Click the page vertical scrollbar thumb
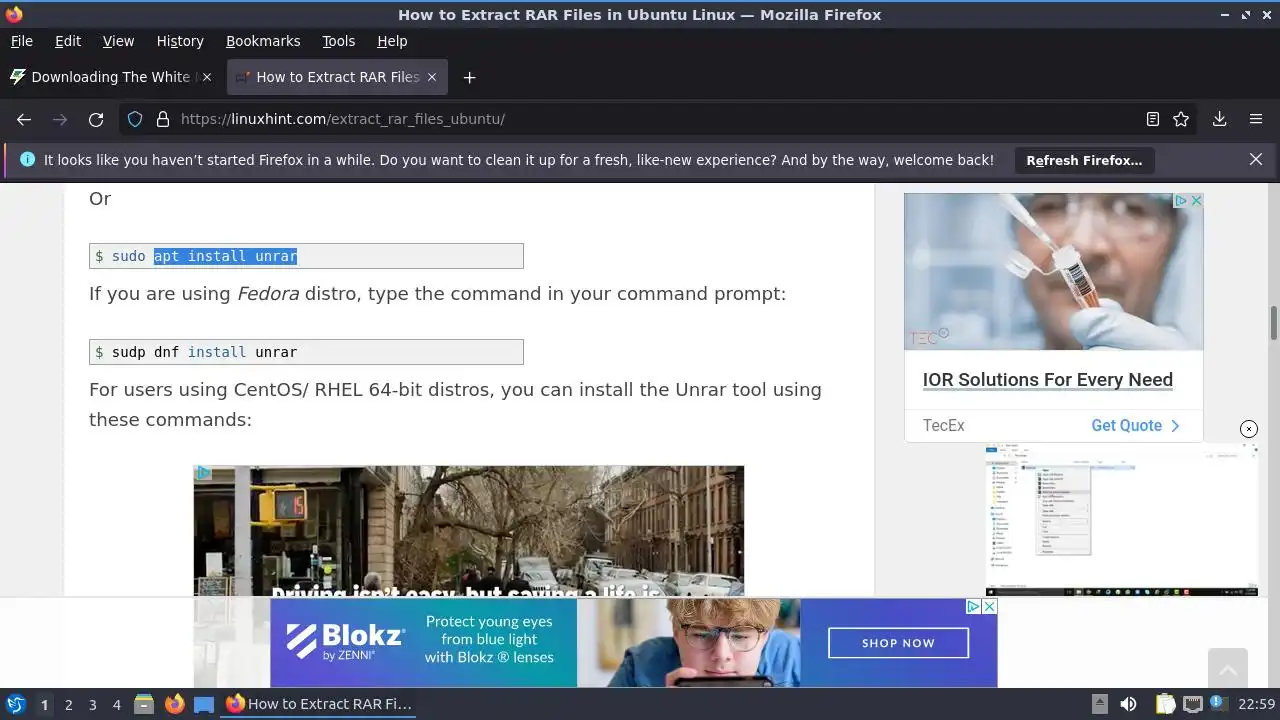The image size is (1280, 720). point(1274,324)
